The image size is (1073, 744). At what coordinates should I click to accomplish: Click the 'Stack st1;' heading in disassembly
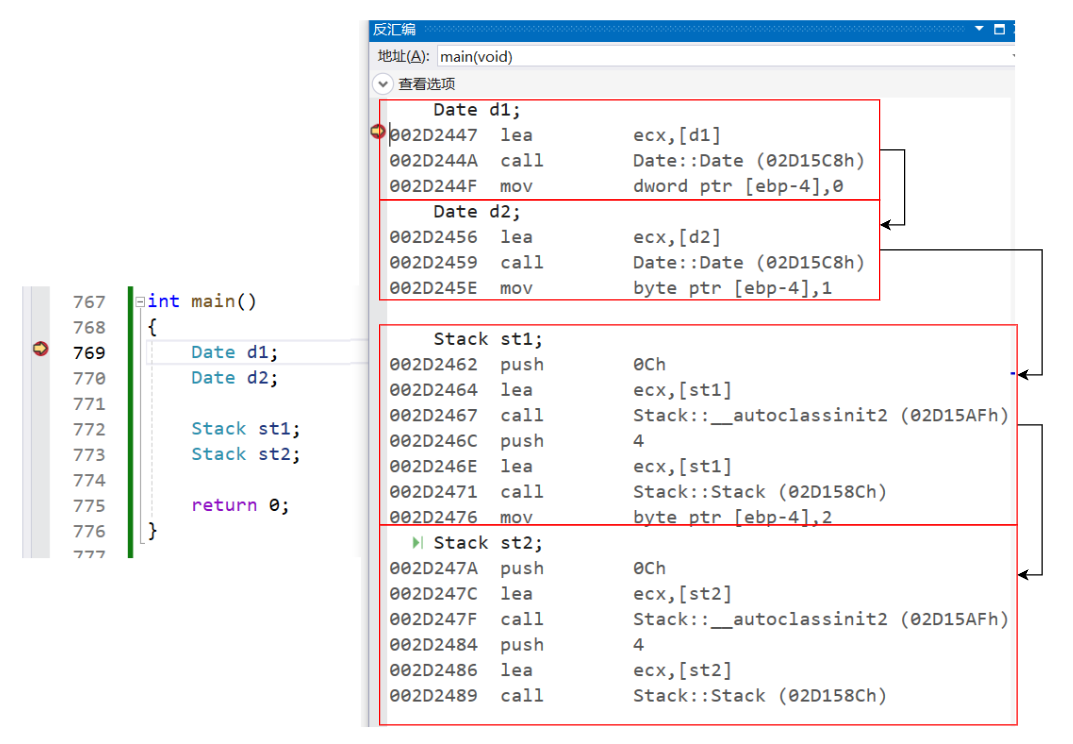487,339
